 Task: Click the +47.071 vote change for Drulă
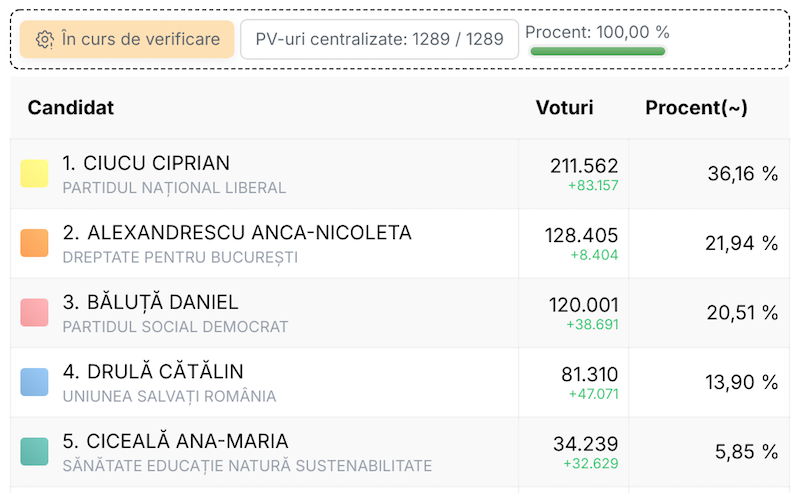click(x=592, y=394)
